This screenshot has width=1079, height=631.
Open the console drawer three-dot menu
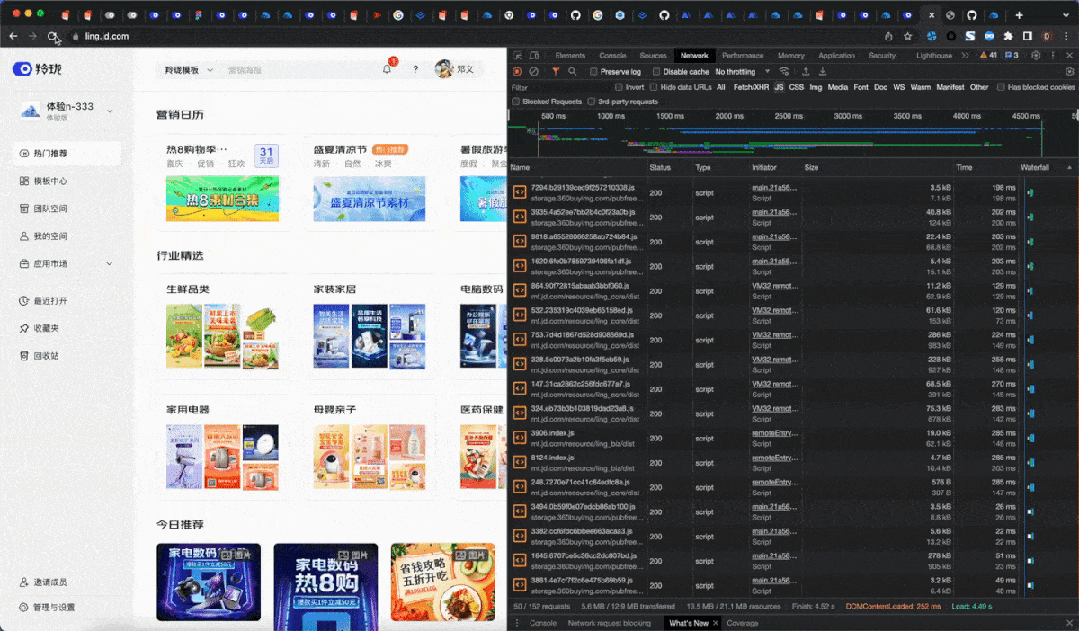click(x=517, y=623)
